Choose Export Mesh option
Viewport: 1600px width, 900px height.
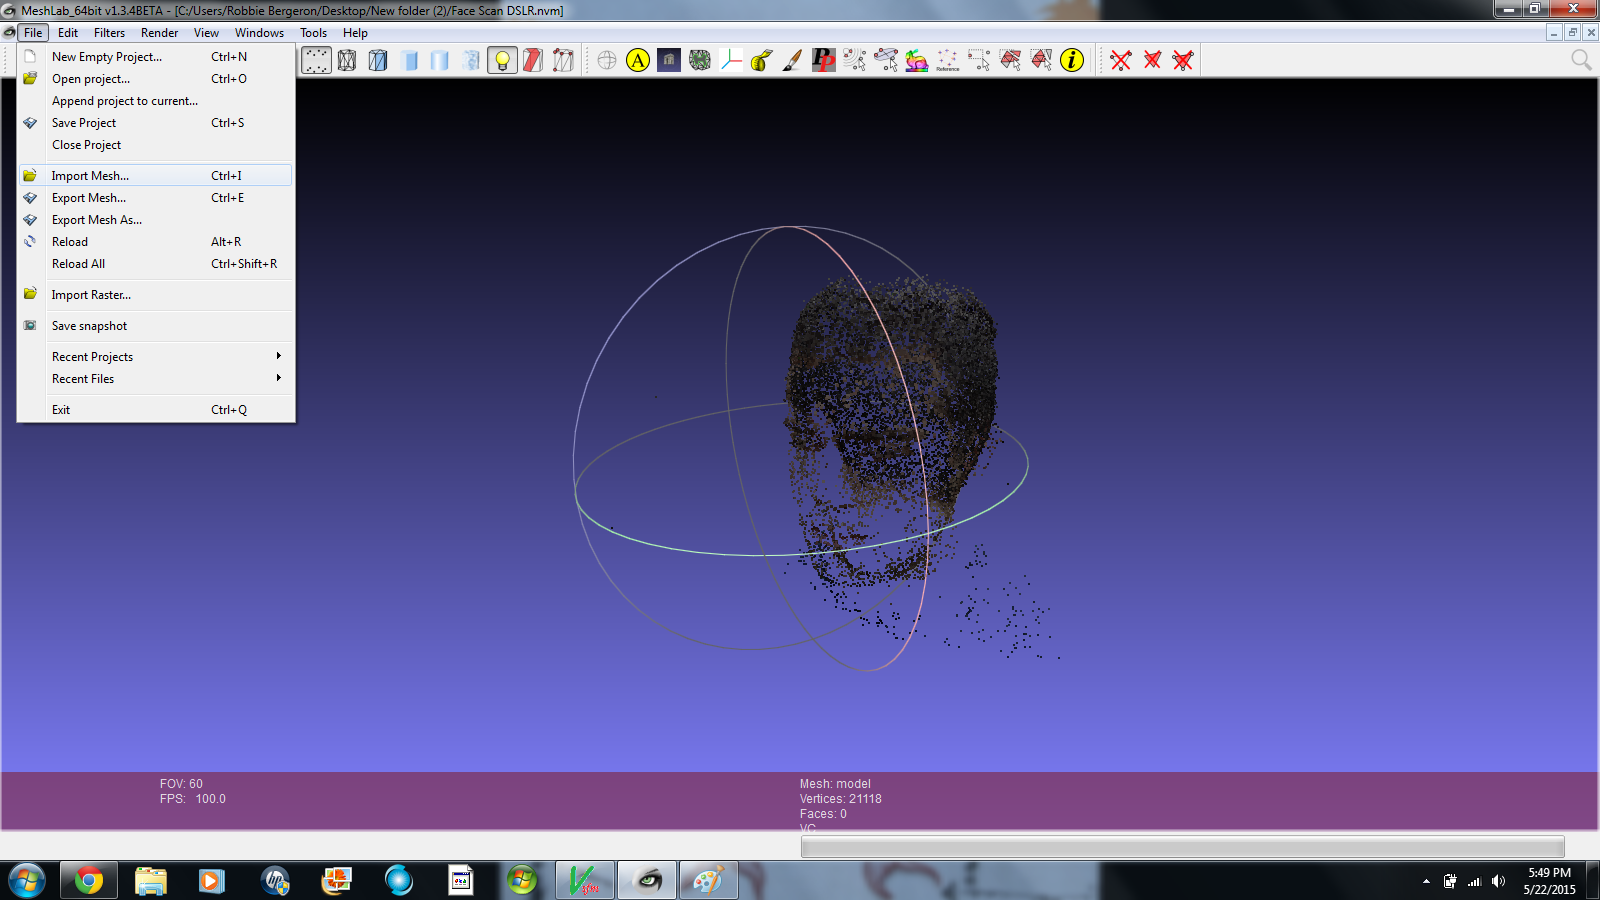[x=156, y=198]
